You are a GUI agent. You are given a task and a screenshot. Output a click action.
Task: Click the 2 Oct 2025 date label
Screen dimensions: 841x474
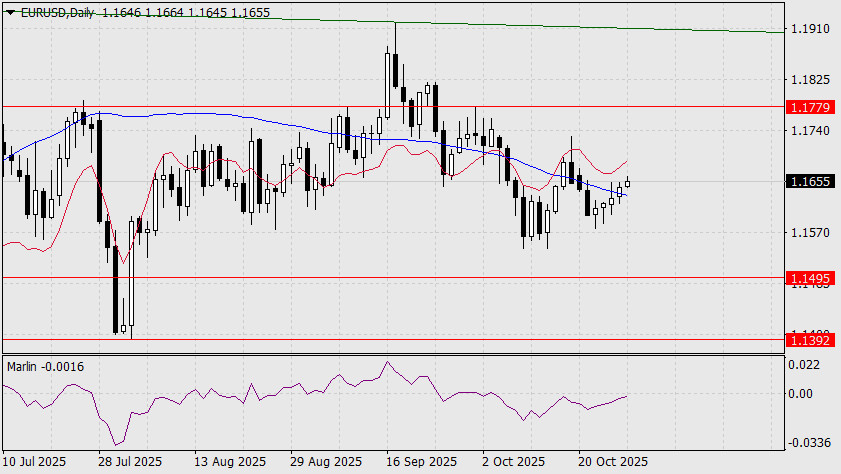[x=513, y=462]
